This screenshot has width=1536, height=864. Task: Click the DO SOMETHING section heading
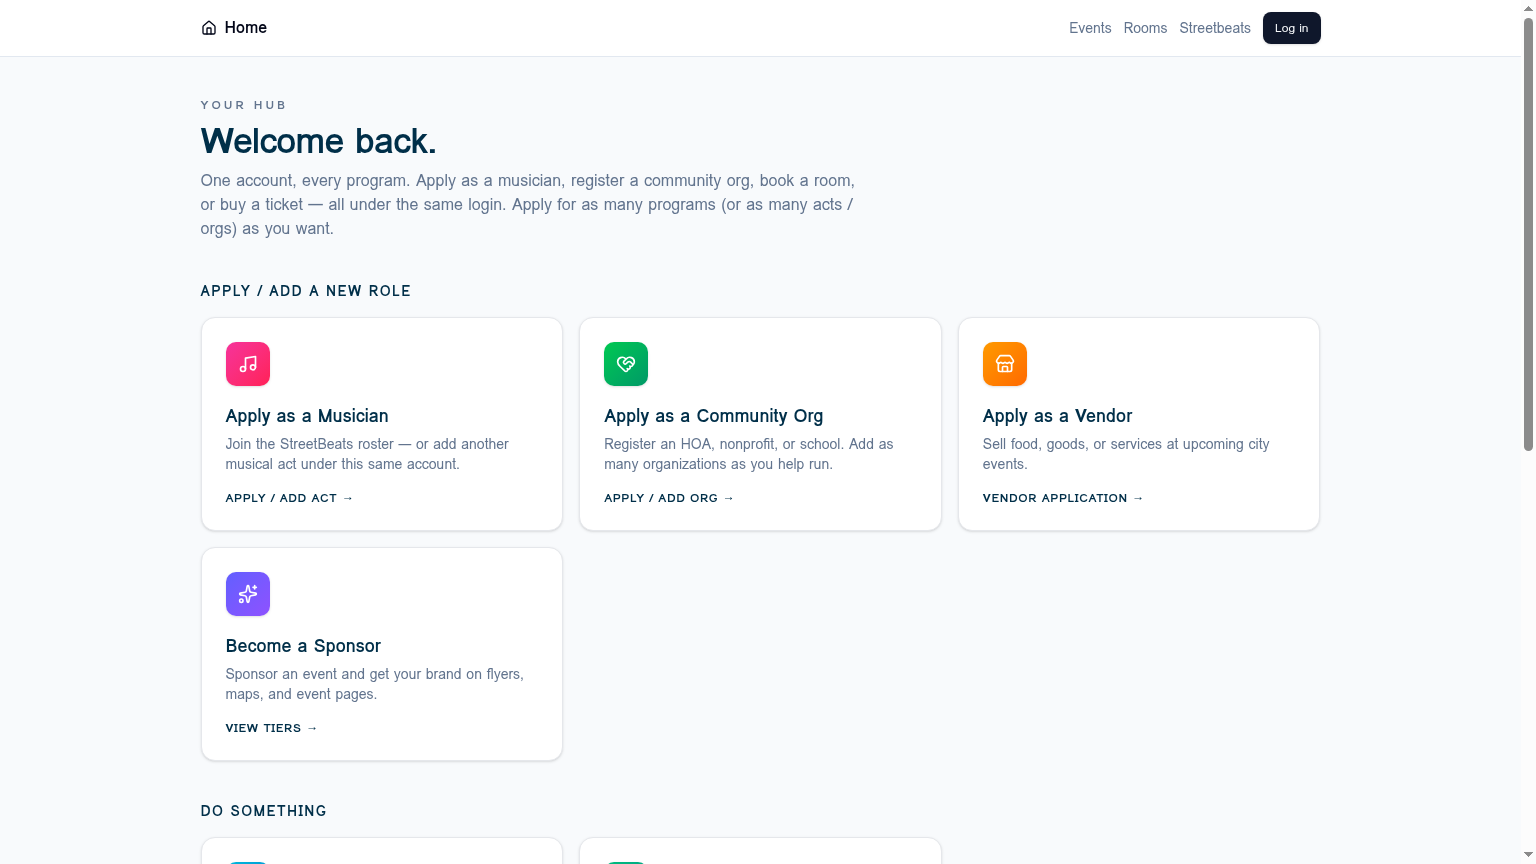click(x=264, y=811)
